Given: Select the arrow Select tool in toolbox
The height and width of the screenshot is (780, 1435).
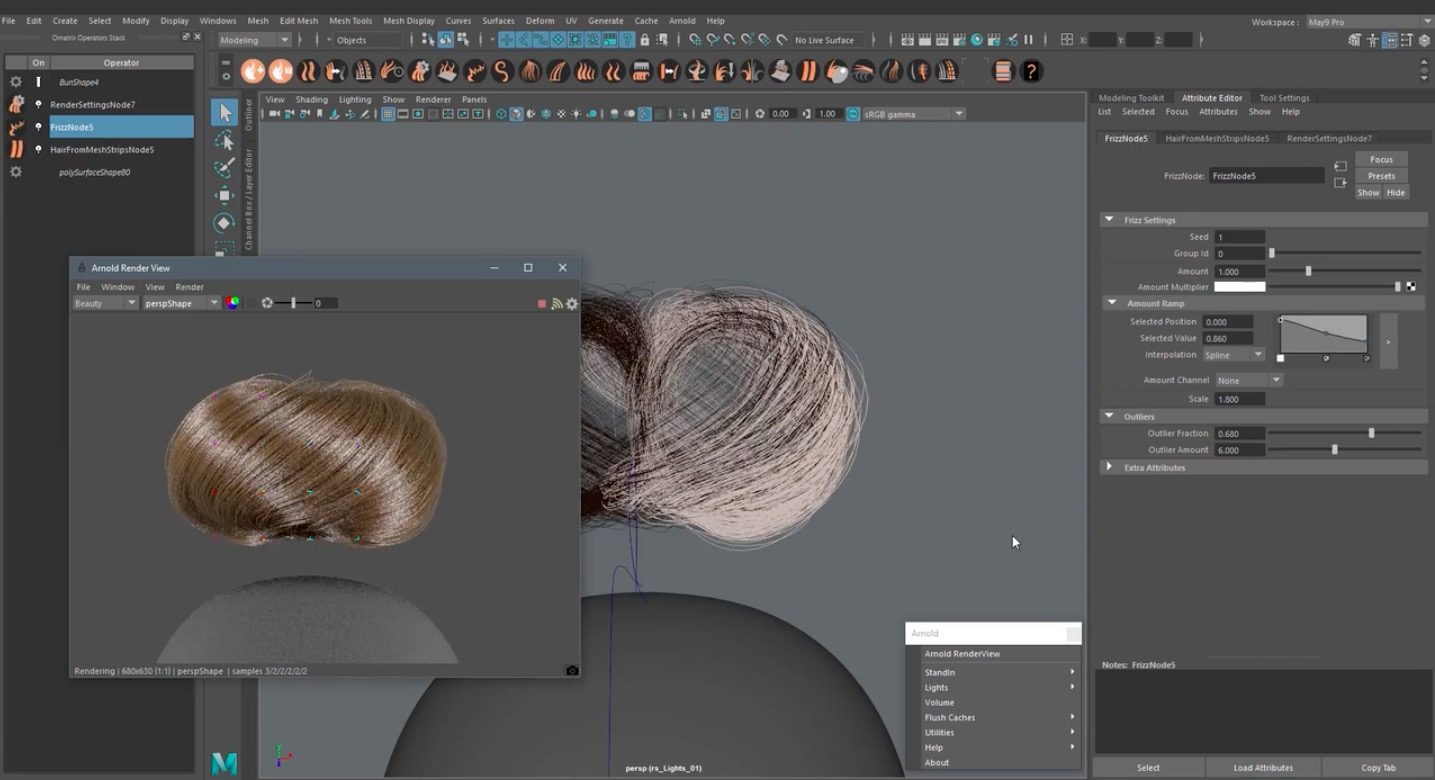Looking at the screenshot, I should point(224,113).
